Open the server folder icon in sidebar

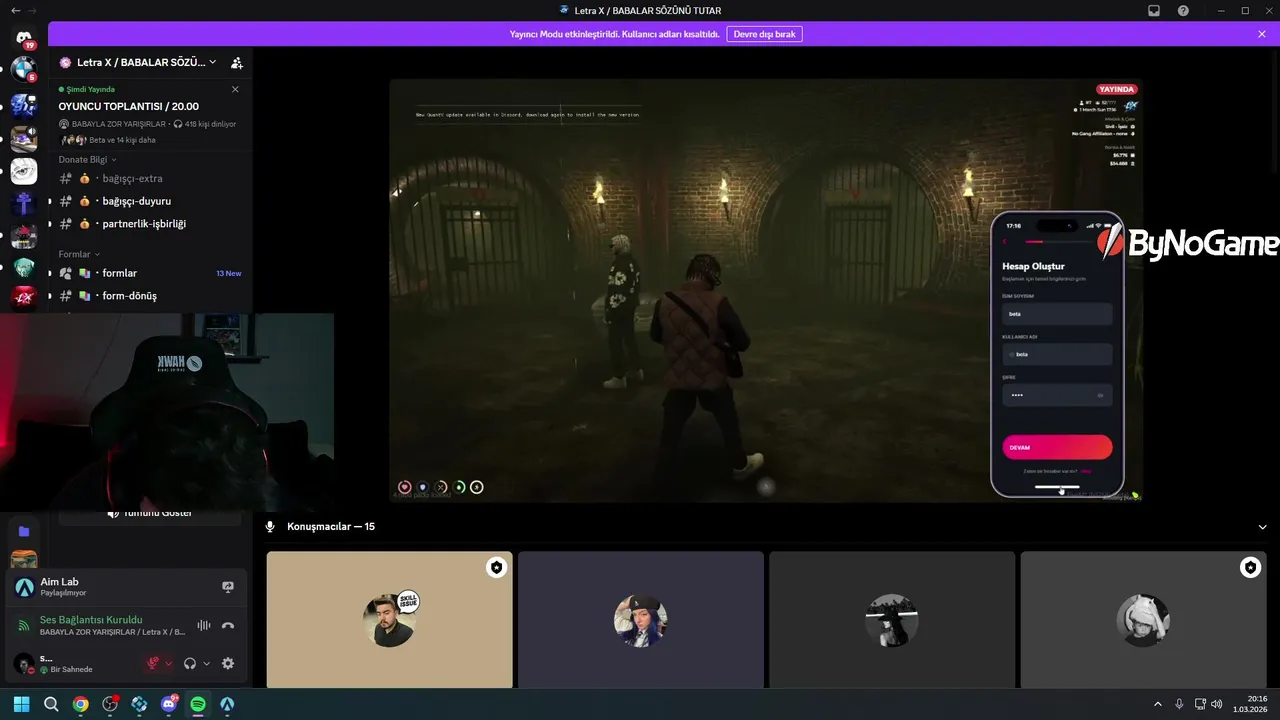point(24,531)
